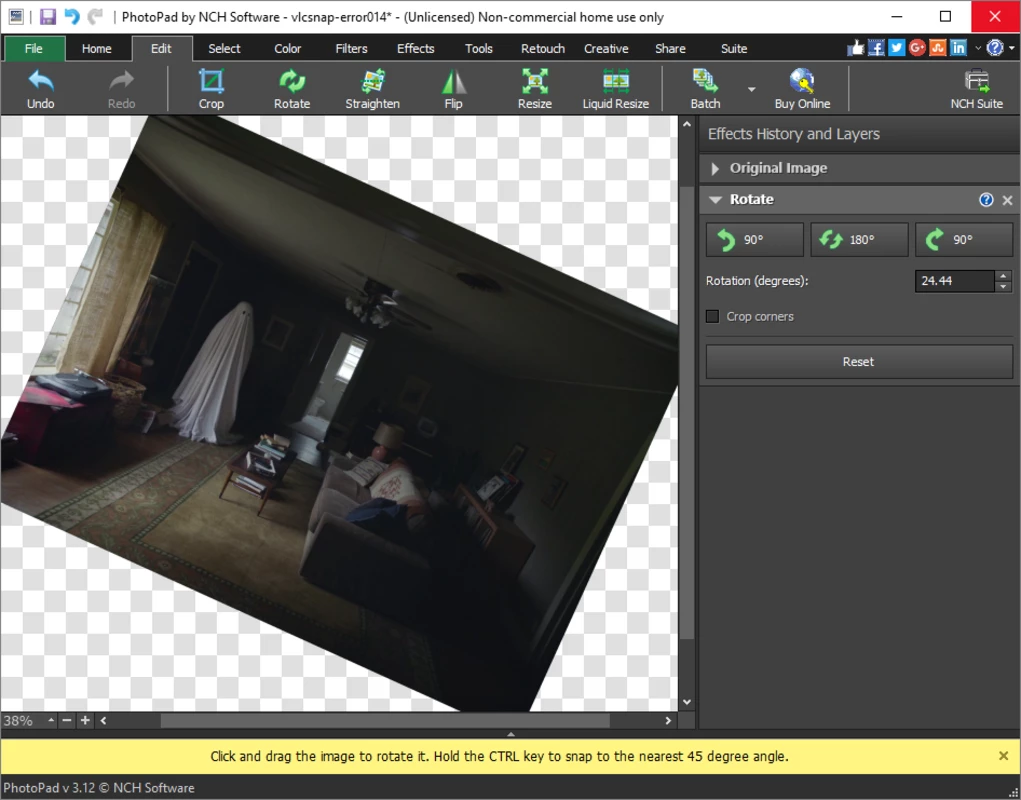
Task: Click the vertical scrollbar thumb
Action: (686, 411)
